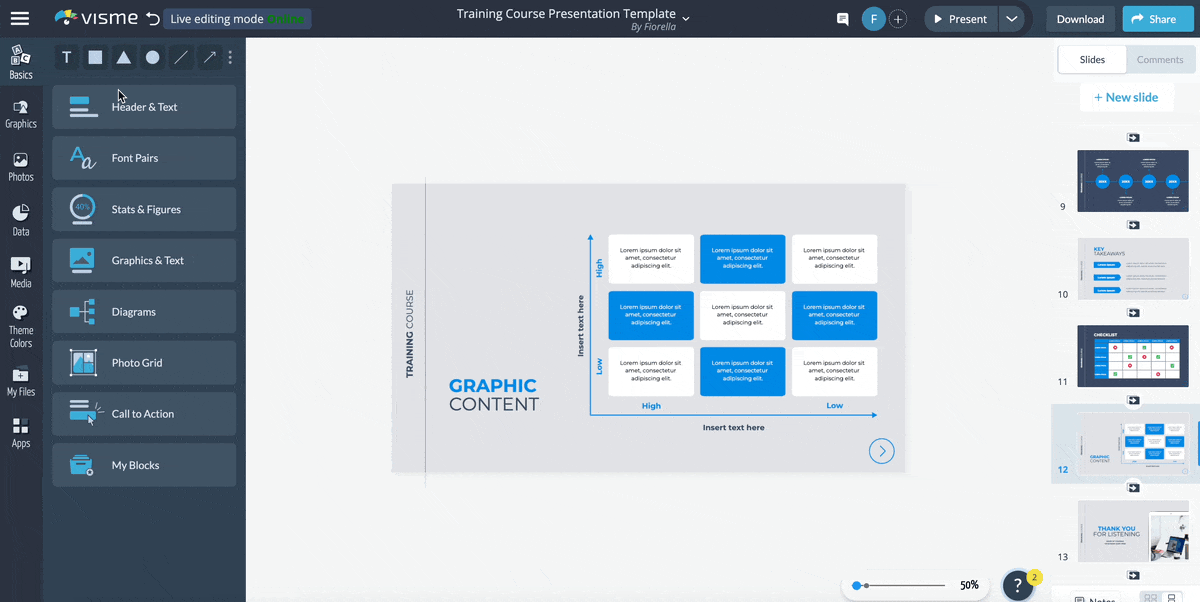Open the Apps panel
1200x602 pixels.
pyautogui.click(x=21, y=432)
